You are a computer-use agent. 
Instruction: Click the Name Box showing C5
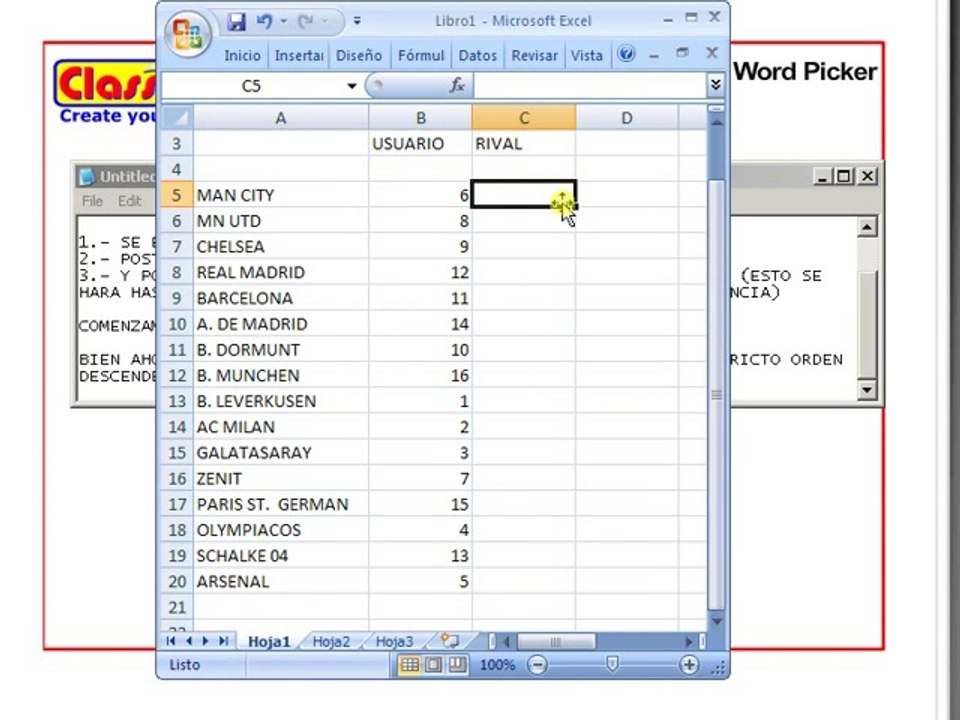251,86
